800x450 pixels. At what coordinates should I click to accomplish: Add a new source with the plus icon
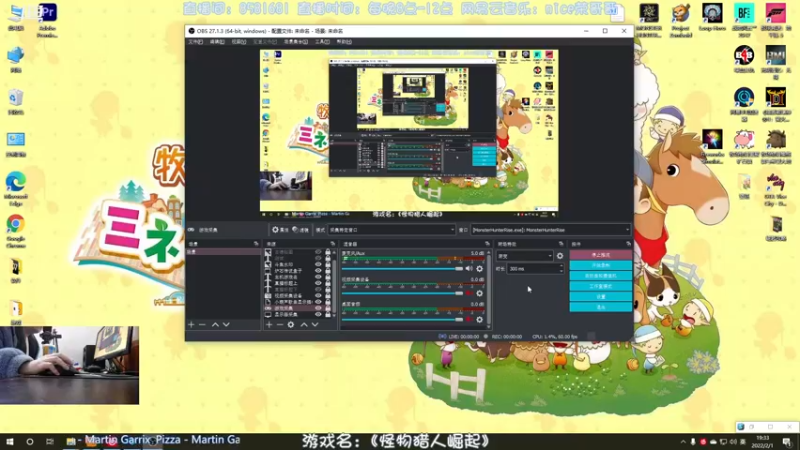[x=269, y=324]
